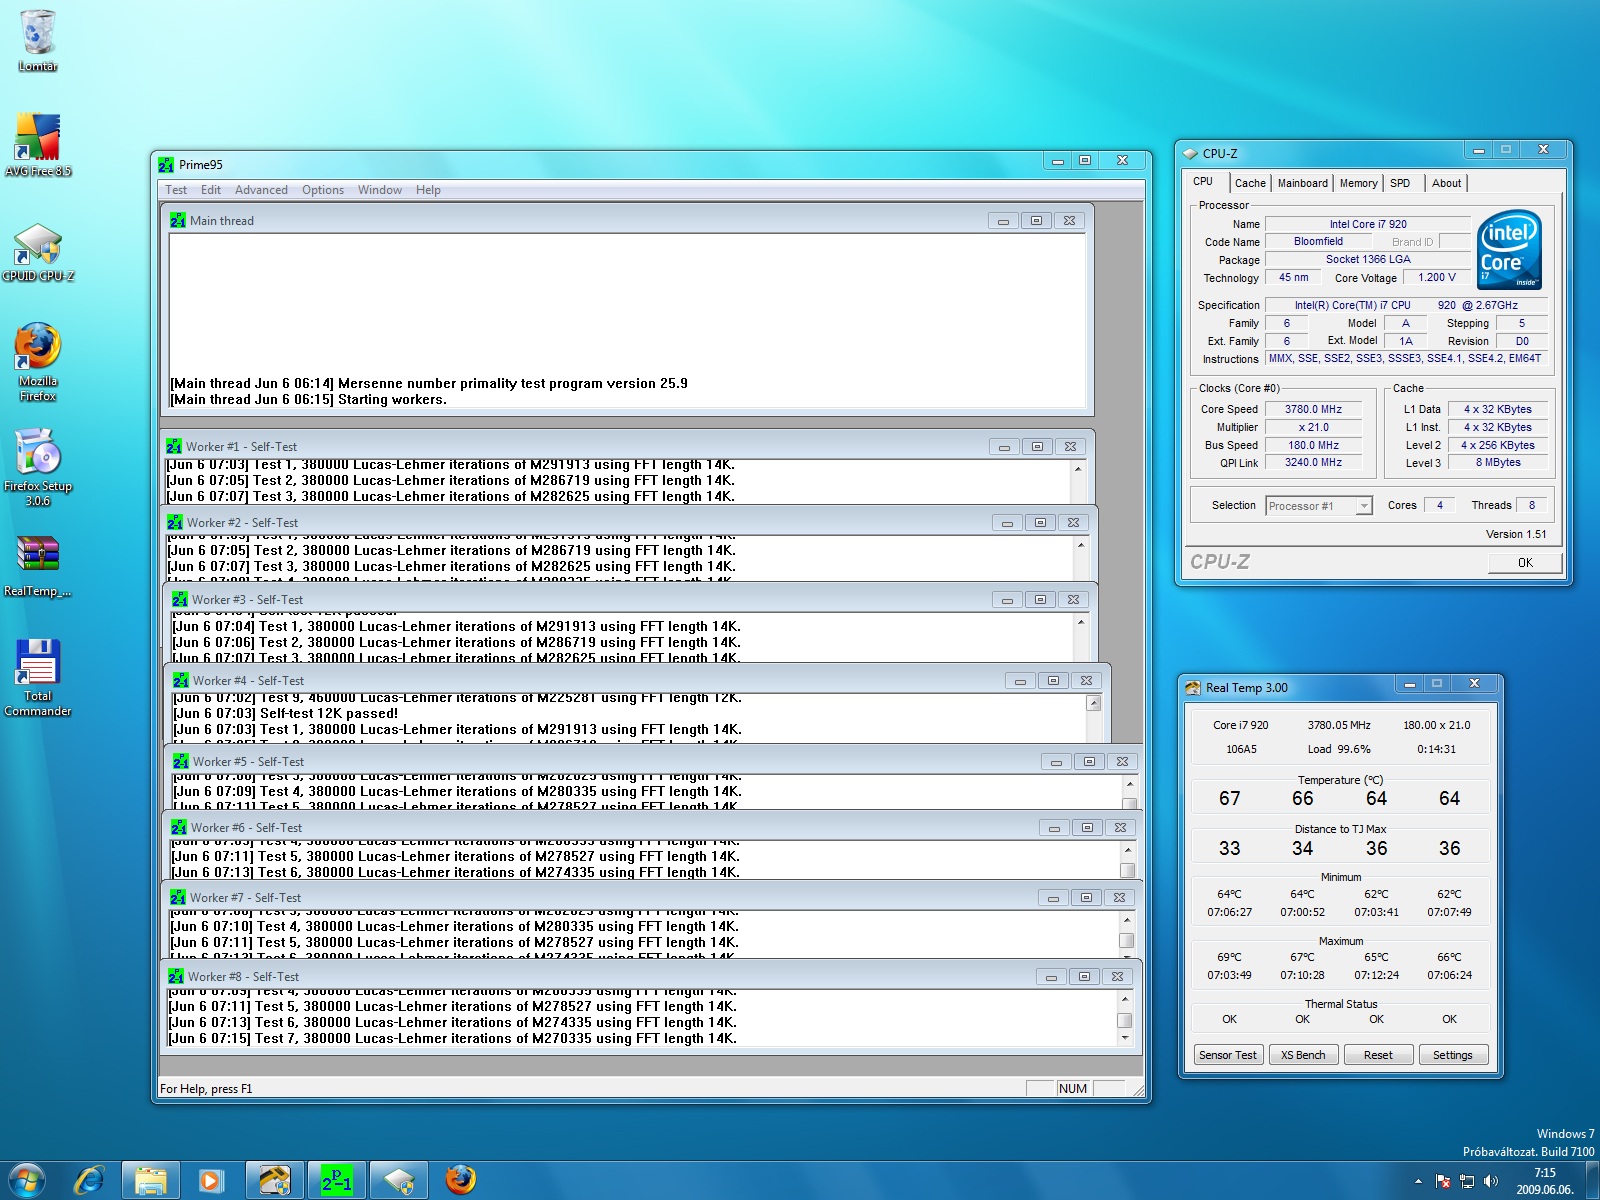Minimize the Worker #5 Self-Test window

pyautogui.click(x=1056, y=761)
